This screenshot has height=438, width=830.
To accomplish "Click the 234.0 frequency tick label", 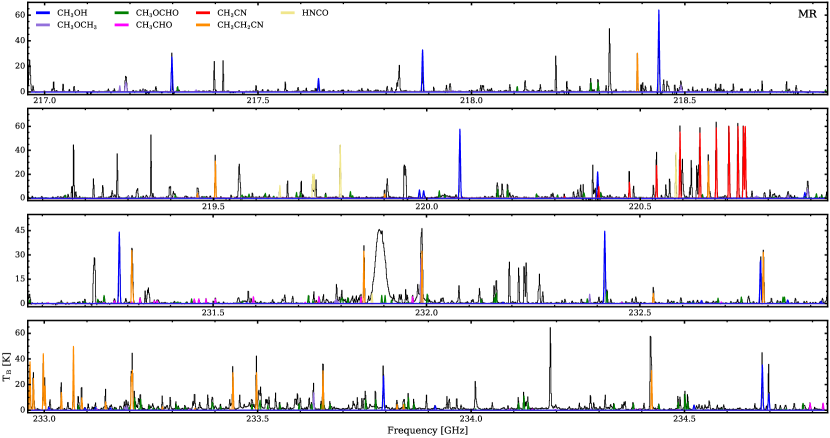I will point(471,419).
